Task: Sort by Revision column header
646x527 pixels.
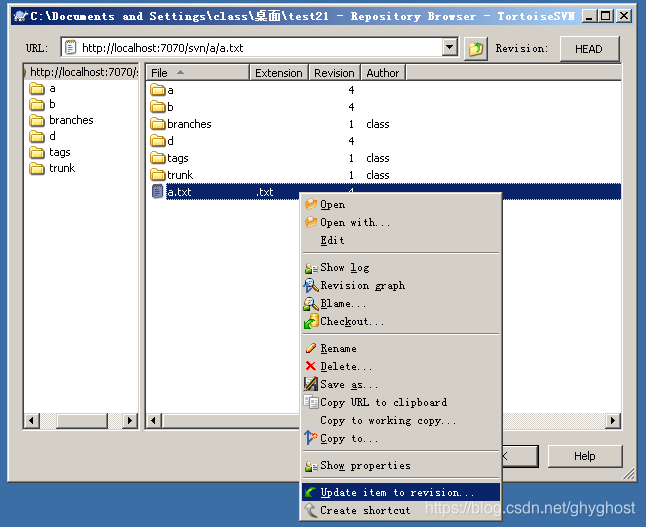Action: 335,73
